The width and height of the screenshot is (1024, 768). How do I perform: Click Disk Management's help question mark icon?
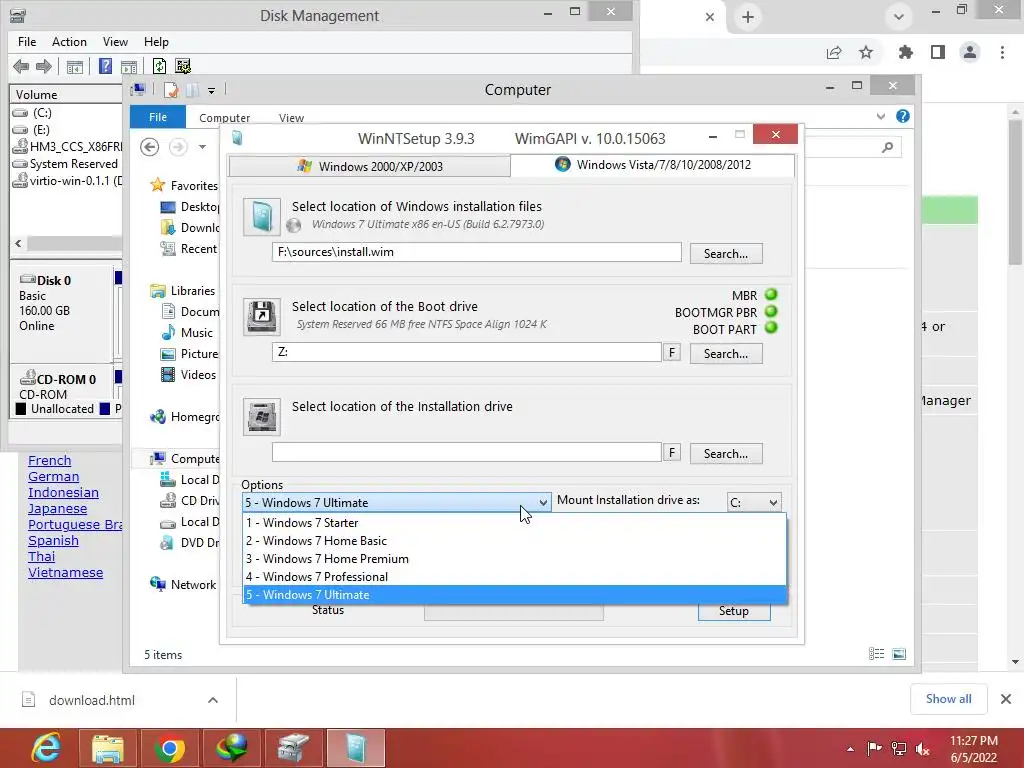(105, 66)
